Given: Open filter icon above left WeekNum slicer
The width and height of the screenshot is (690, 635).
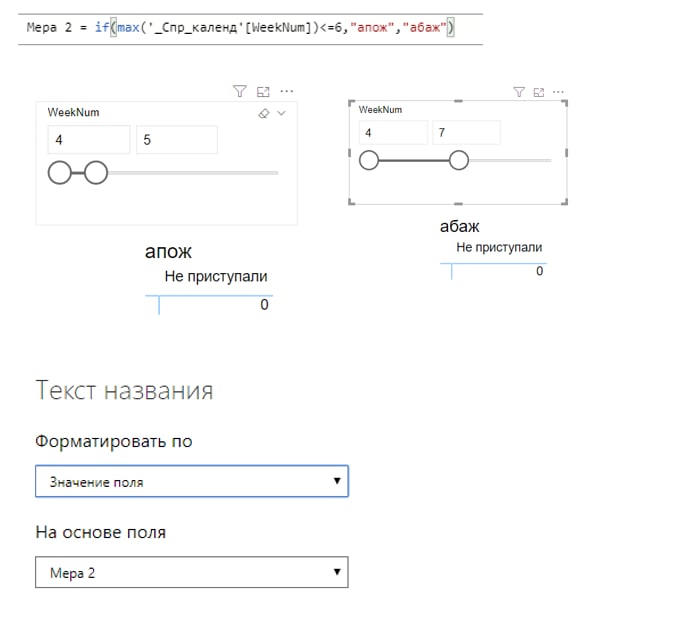Looking at the screenshot, I should 240,91.
